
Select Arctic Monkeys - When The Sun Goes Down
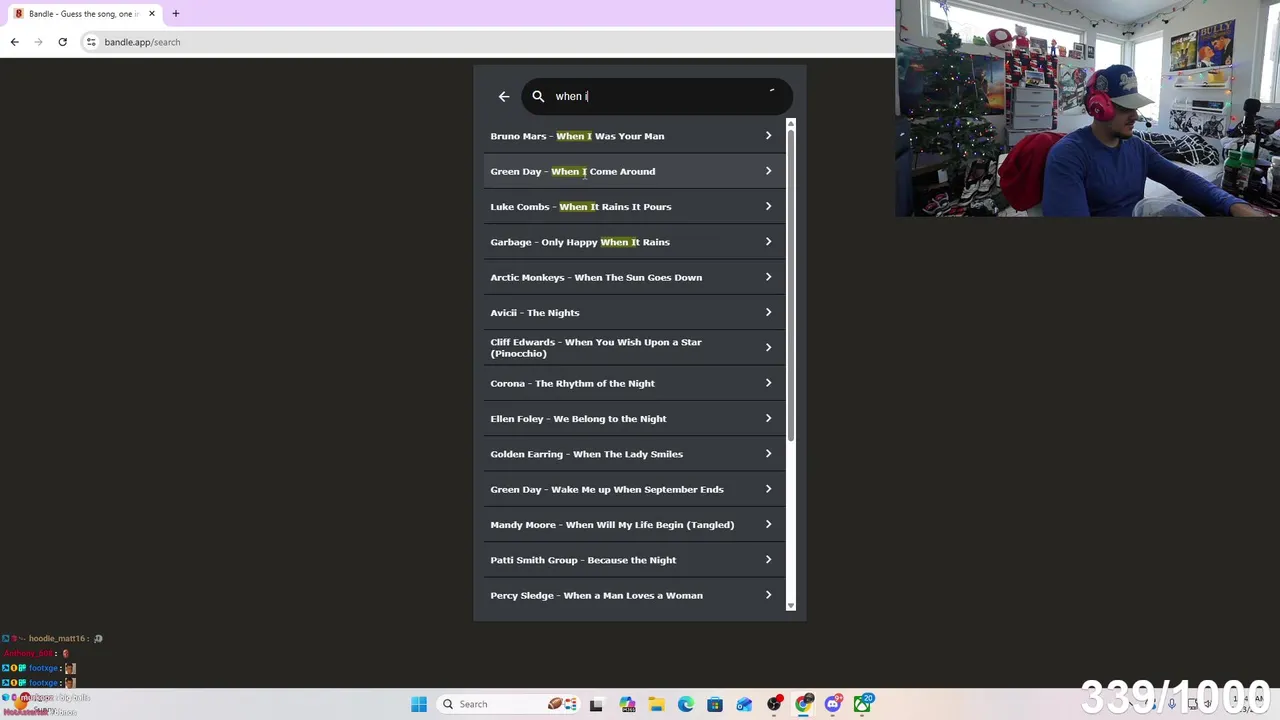pos(635,277)
